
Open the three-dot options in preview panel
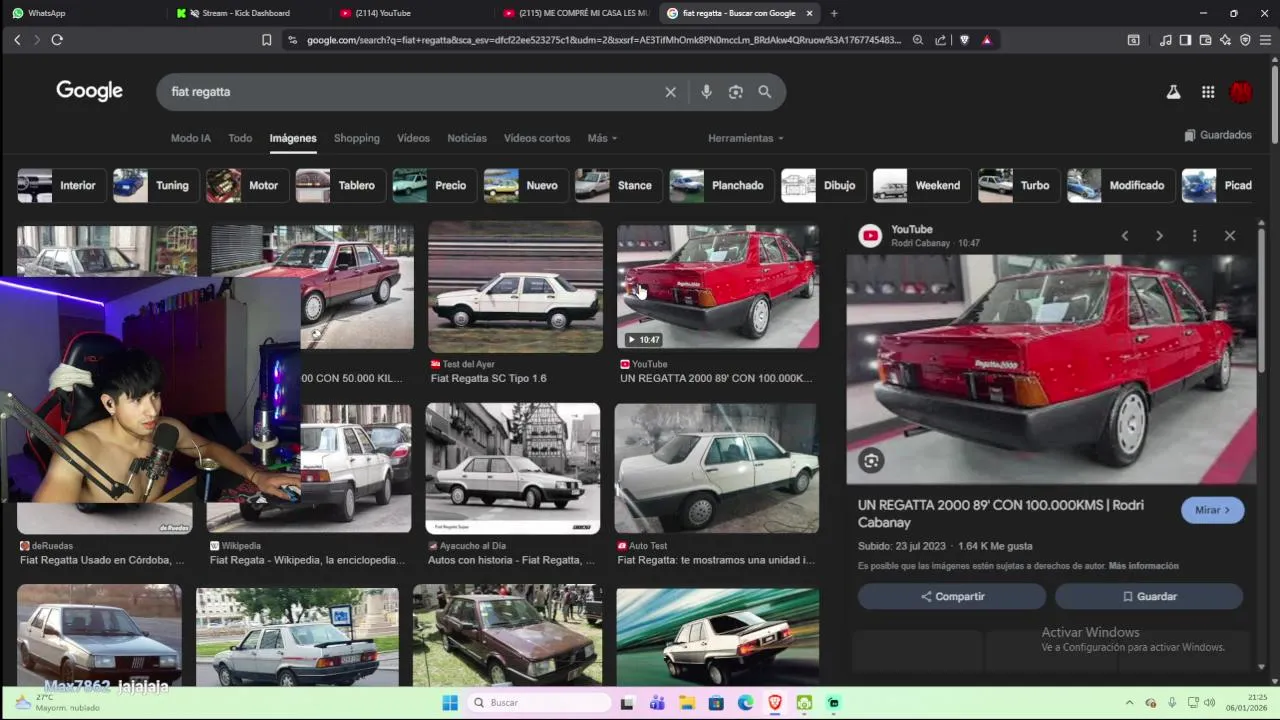point(1194,236)
